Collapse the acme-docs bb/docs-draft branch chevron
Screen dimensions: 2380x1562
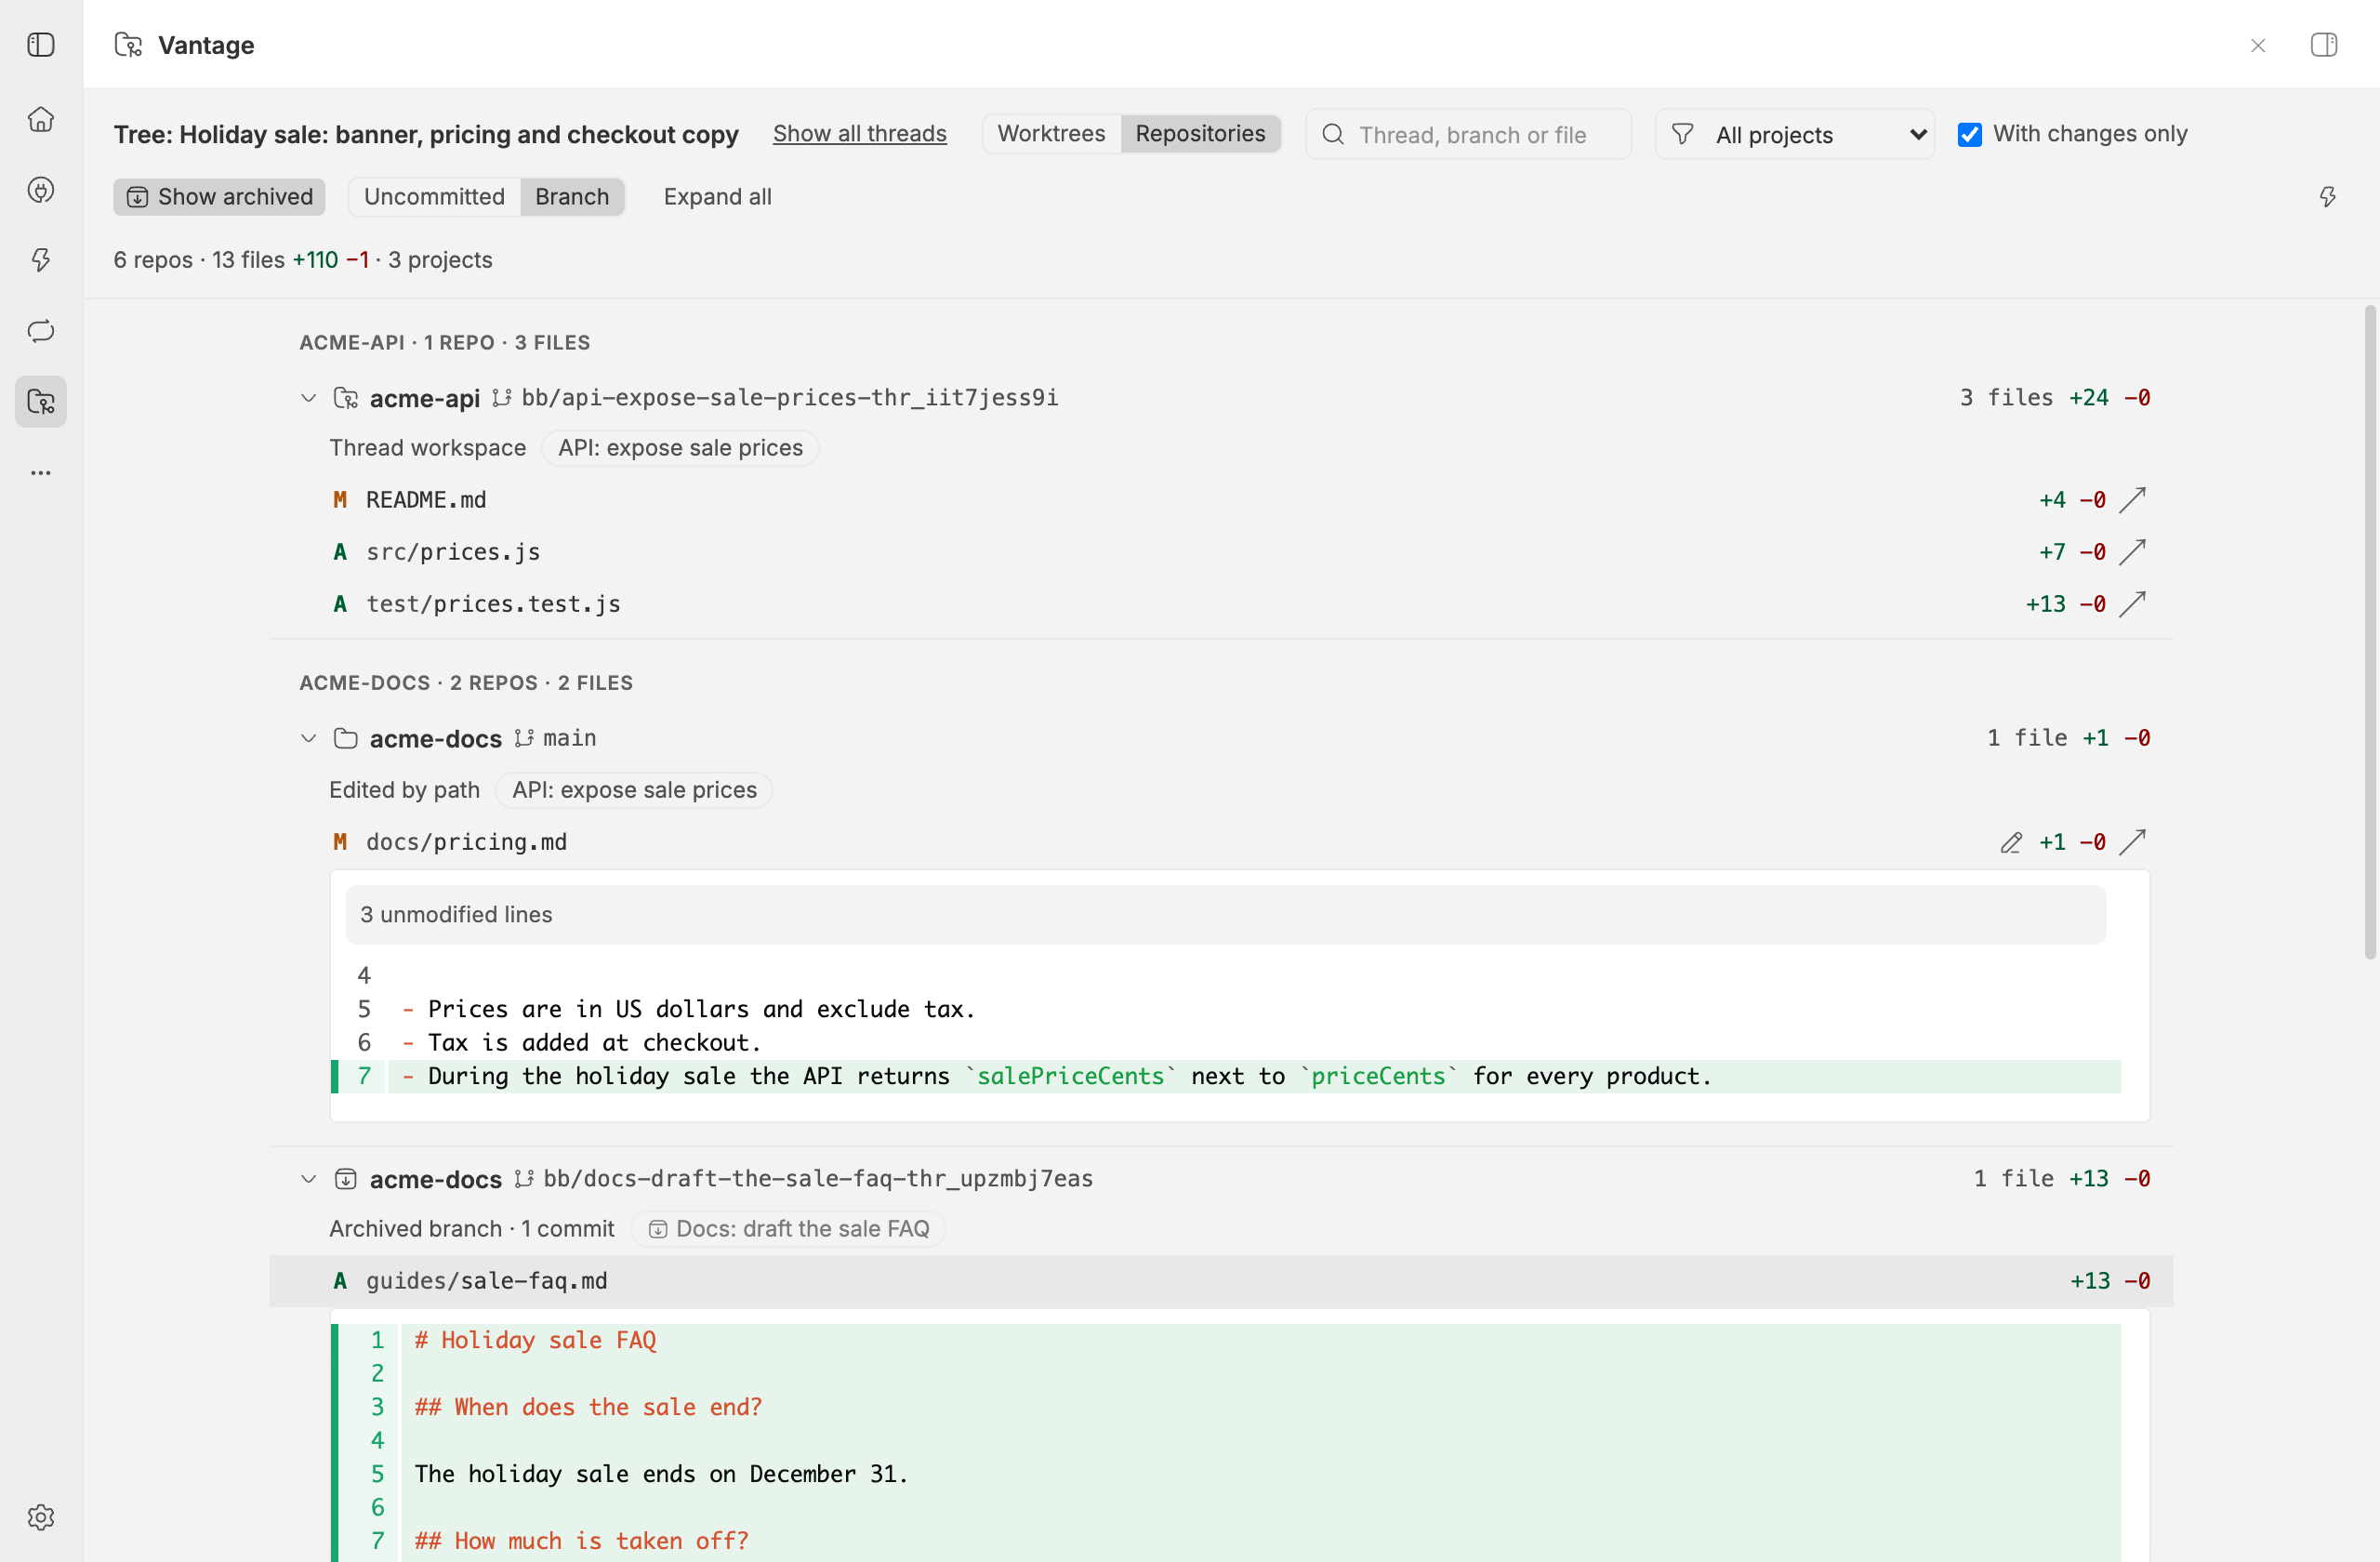[x=309, y=1179]
